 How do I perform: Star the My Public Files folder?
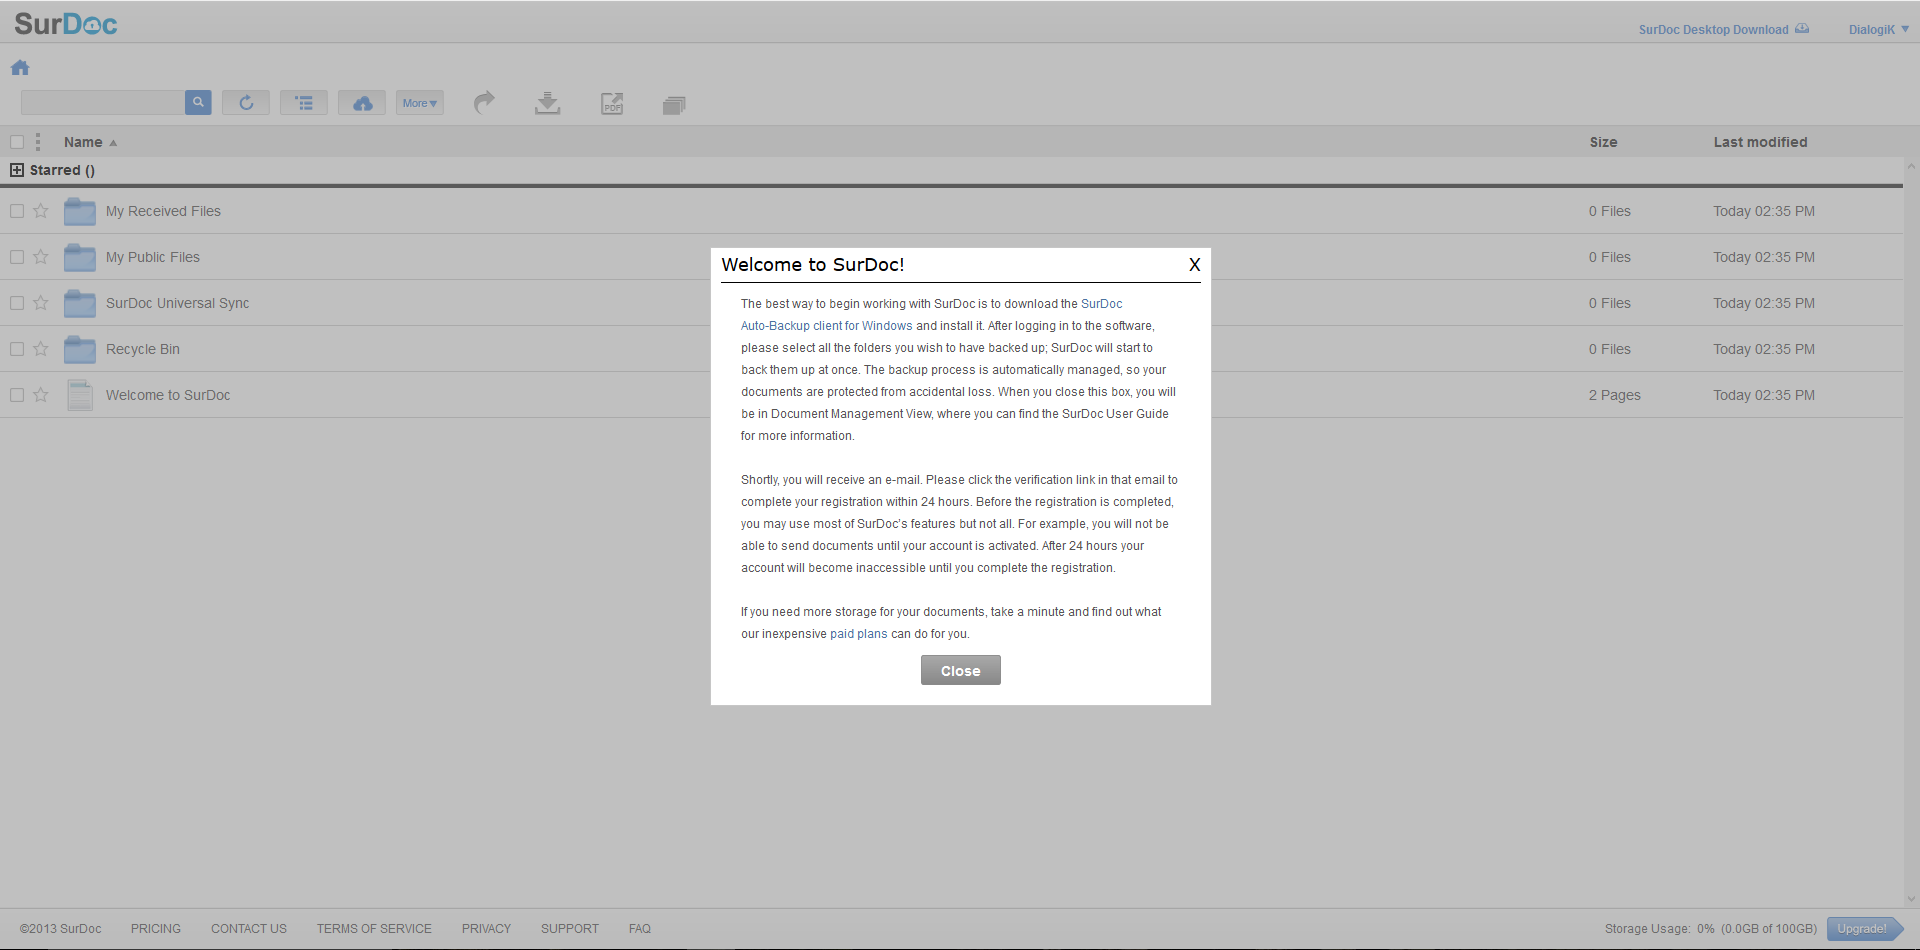pos(41,257)
